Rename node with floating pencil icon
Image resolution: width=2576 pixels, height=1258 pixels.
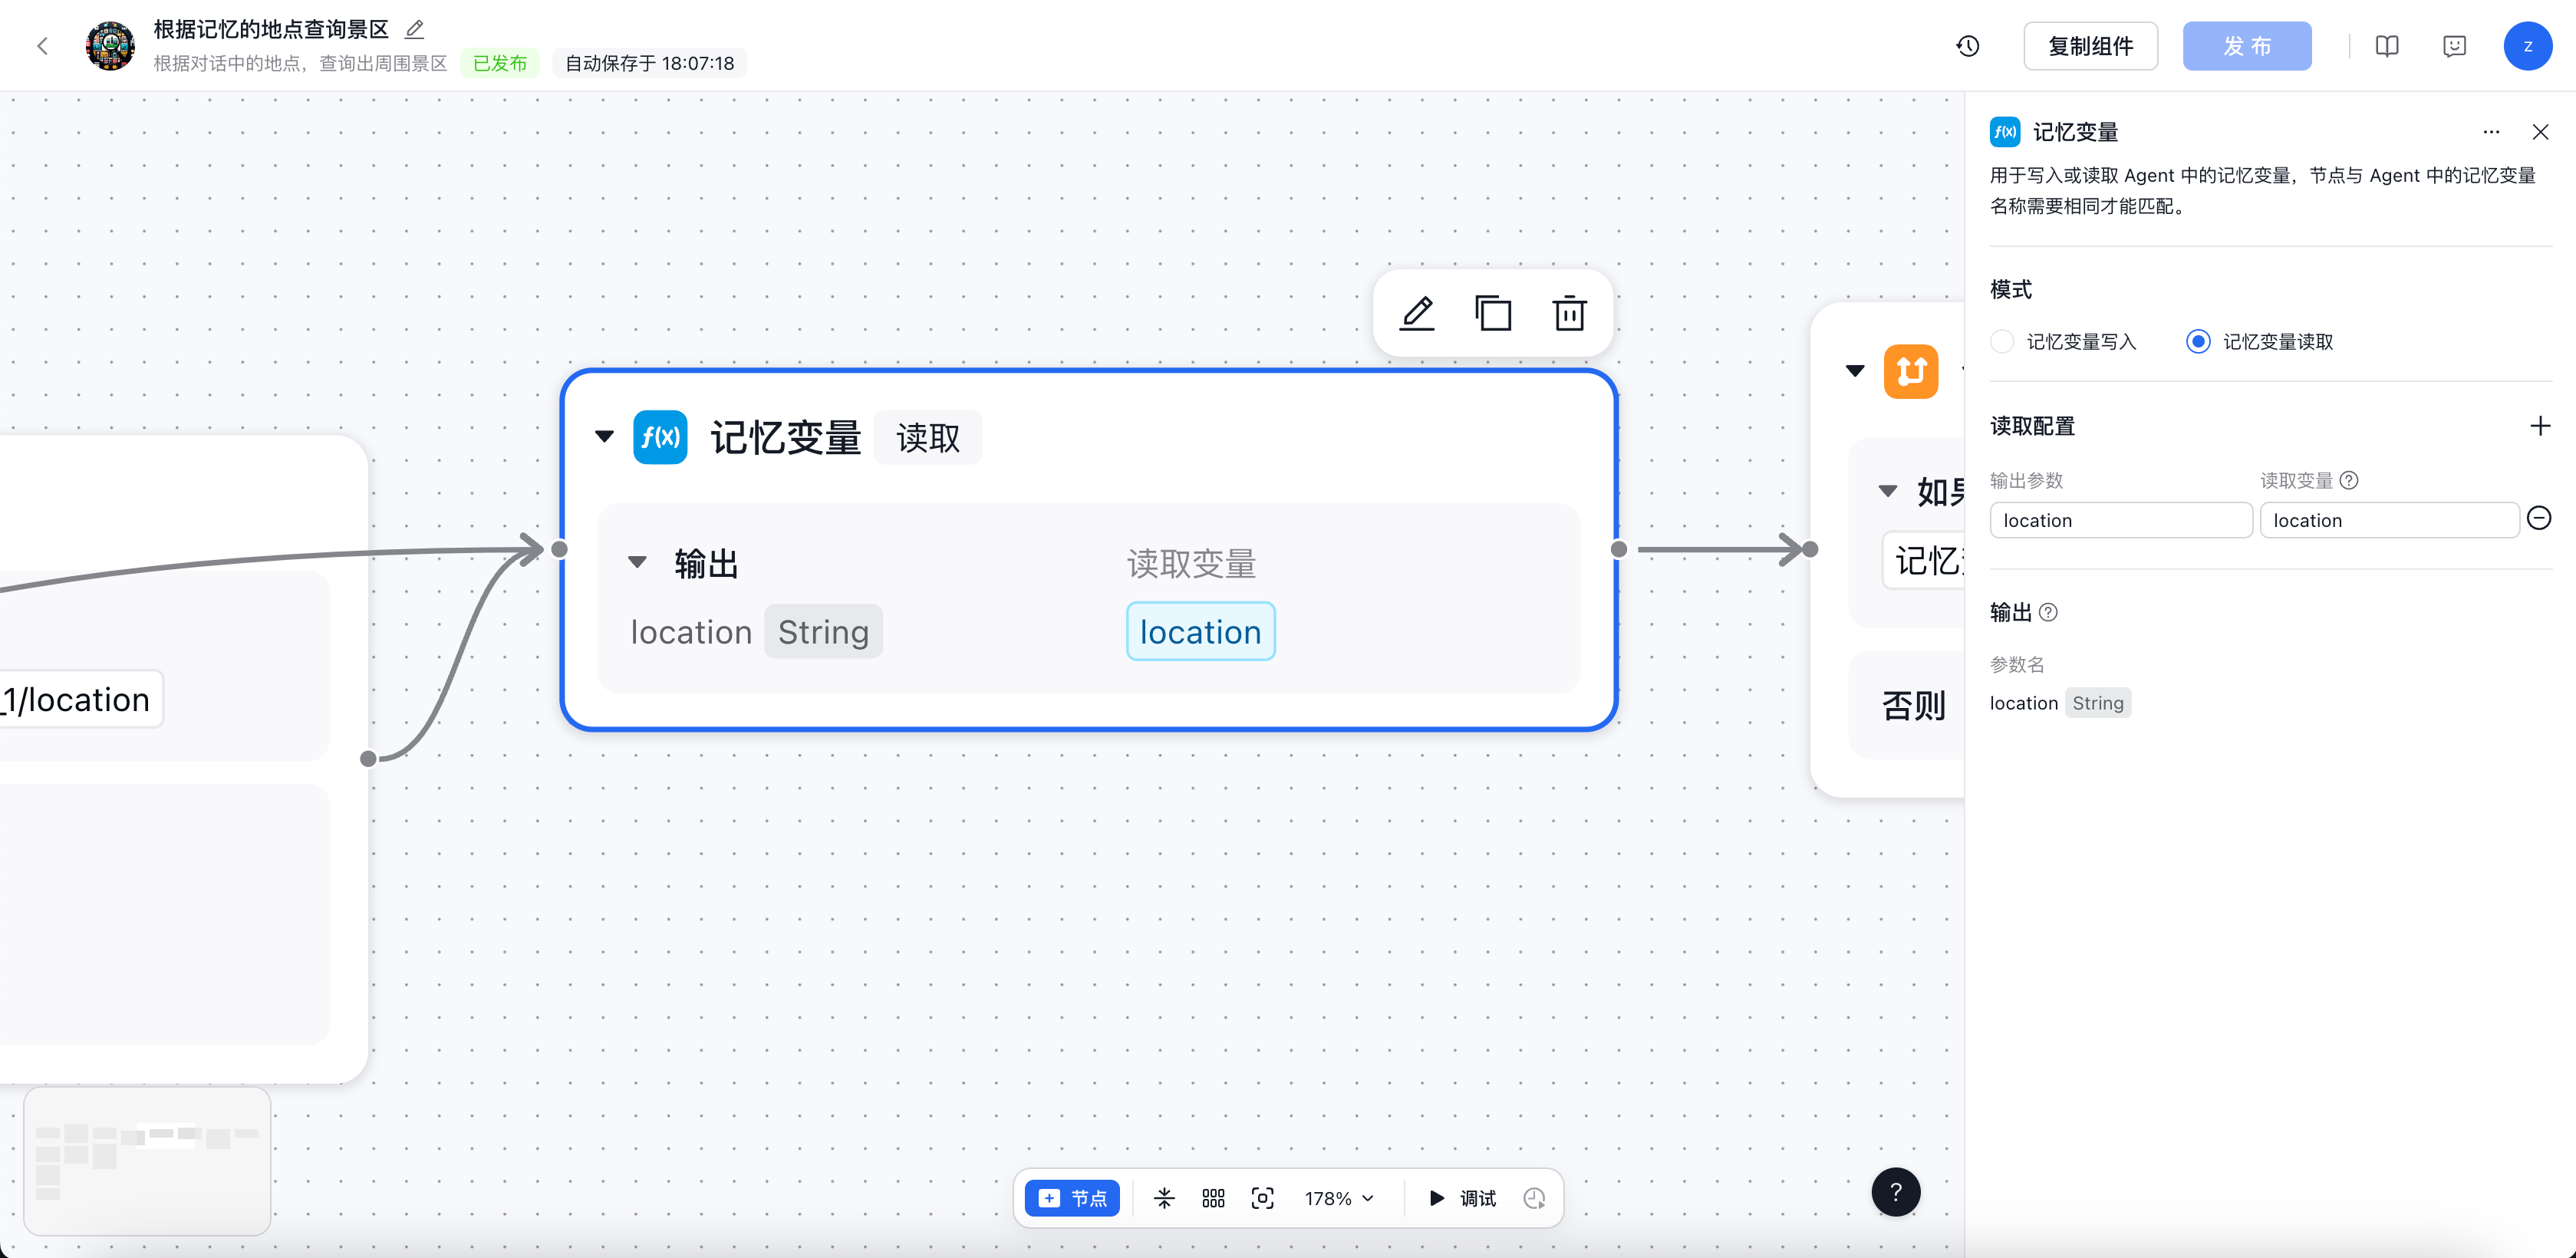pyautogui.click(x=1416, y=314)
